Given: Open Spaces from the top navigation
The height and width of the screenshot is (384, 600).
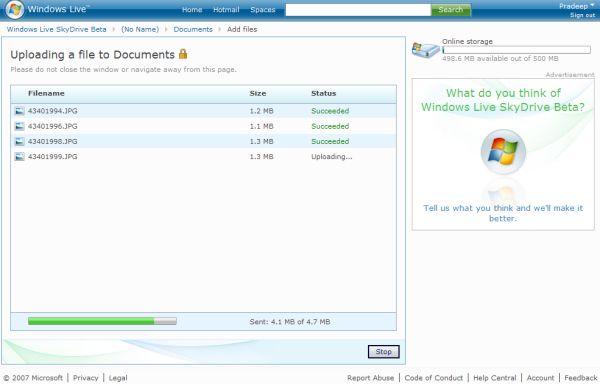Looking at the screenshot, I should pyautogui.click(x=262, y=10).
